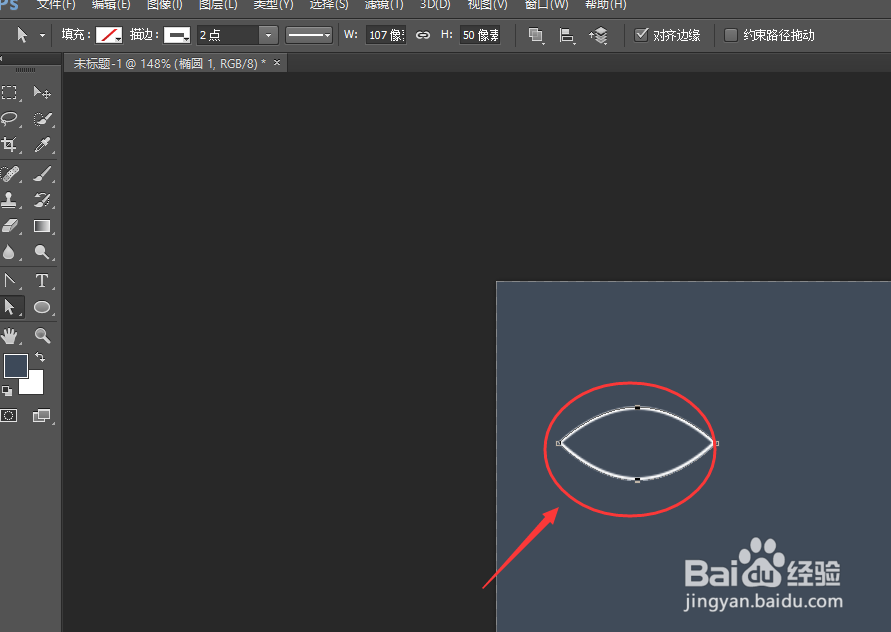891x632 pixels.
Task: Click the W width input field
Action: (386, 35)
